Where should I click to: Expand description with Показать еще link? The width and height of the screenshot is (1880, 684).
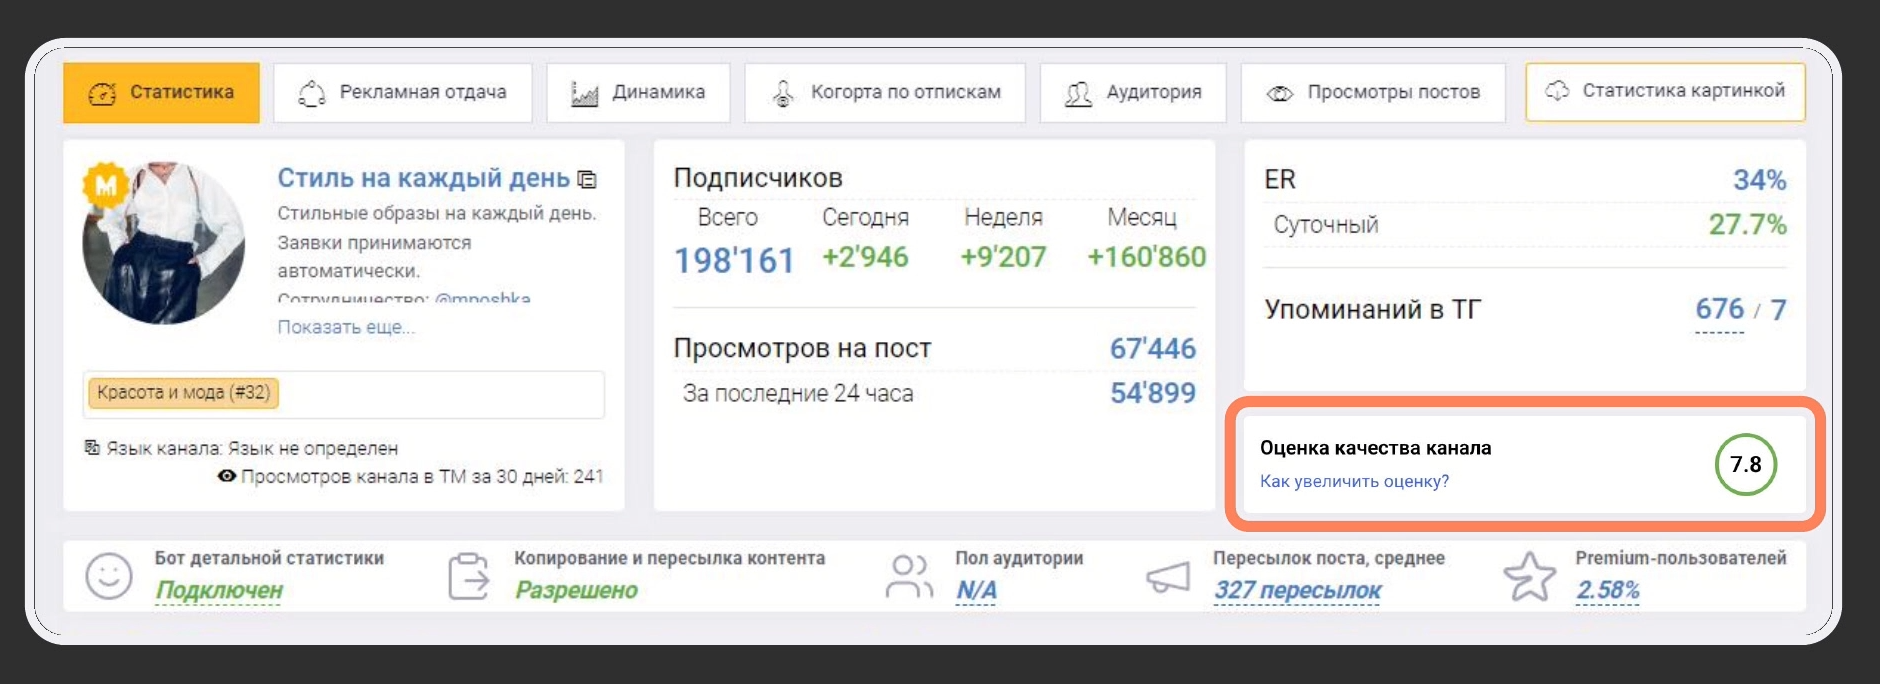point(346,327)
